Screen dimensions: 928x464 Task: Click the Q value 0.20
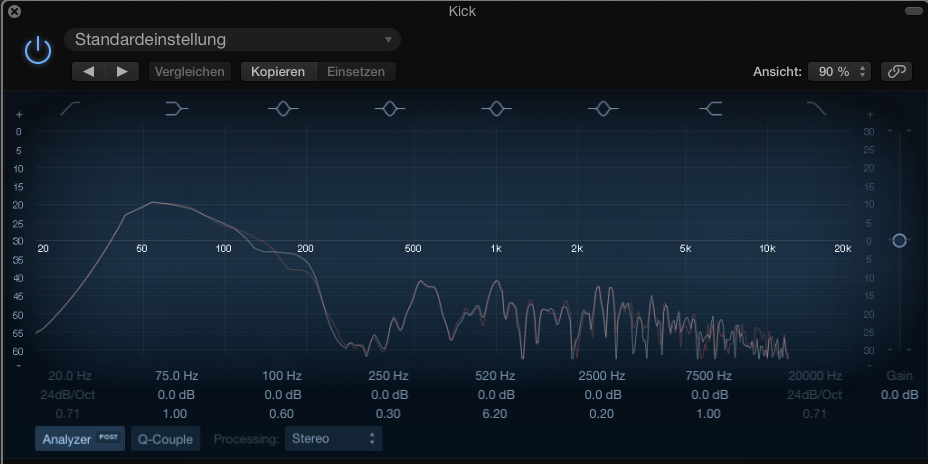(602, 414)
